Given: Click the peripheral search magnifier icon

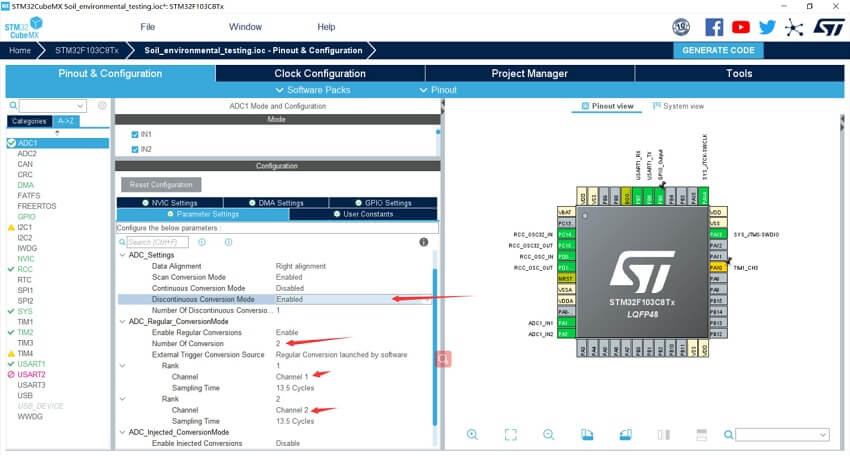Looking at the screenshot, I should 13,105.
